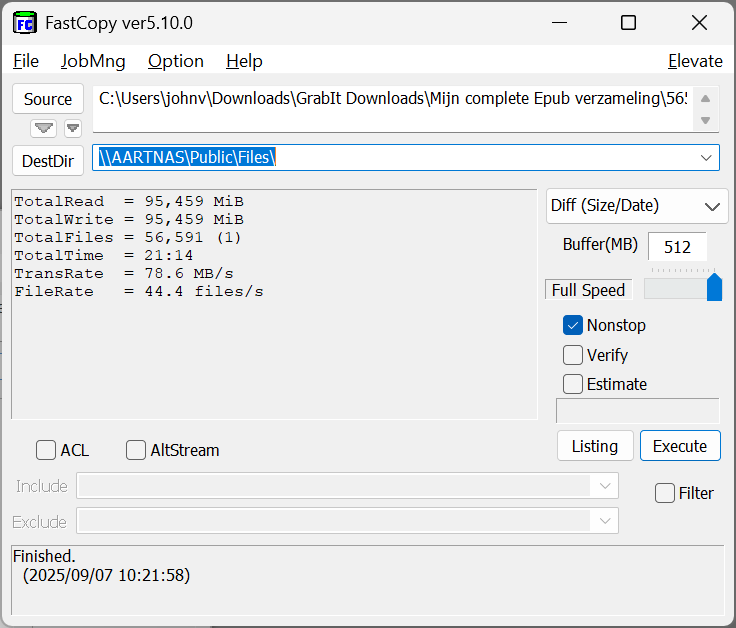Click the small arrow icon below Source

pyautogui.click(x=73, y=128)
